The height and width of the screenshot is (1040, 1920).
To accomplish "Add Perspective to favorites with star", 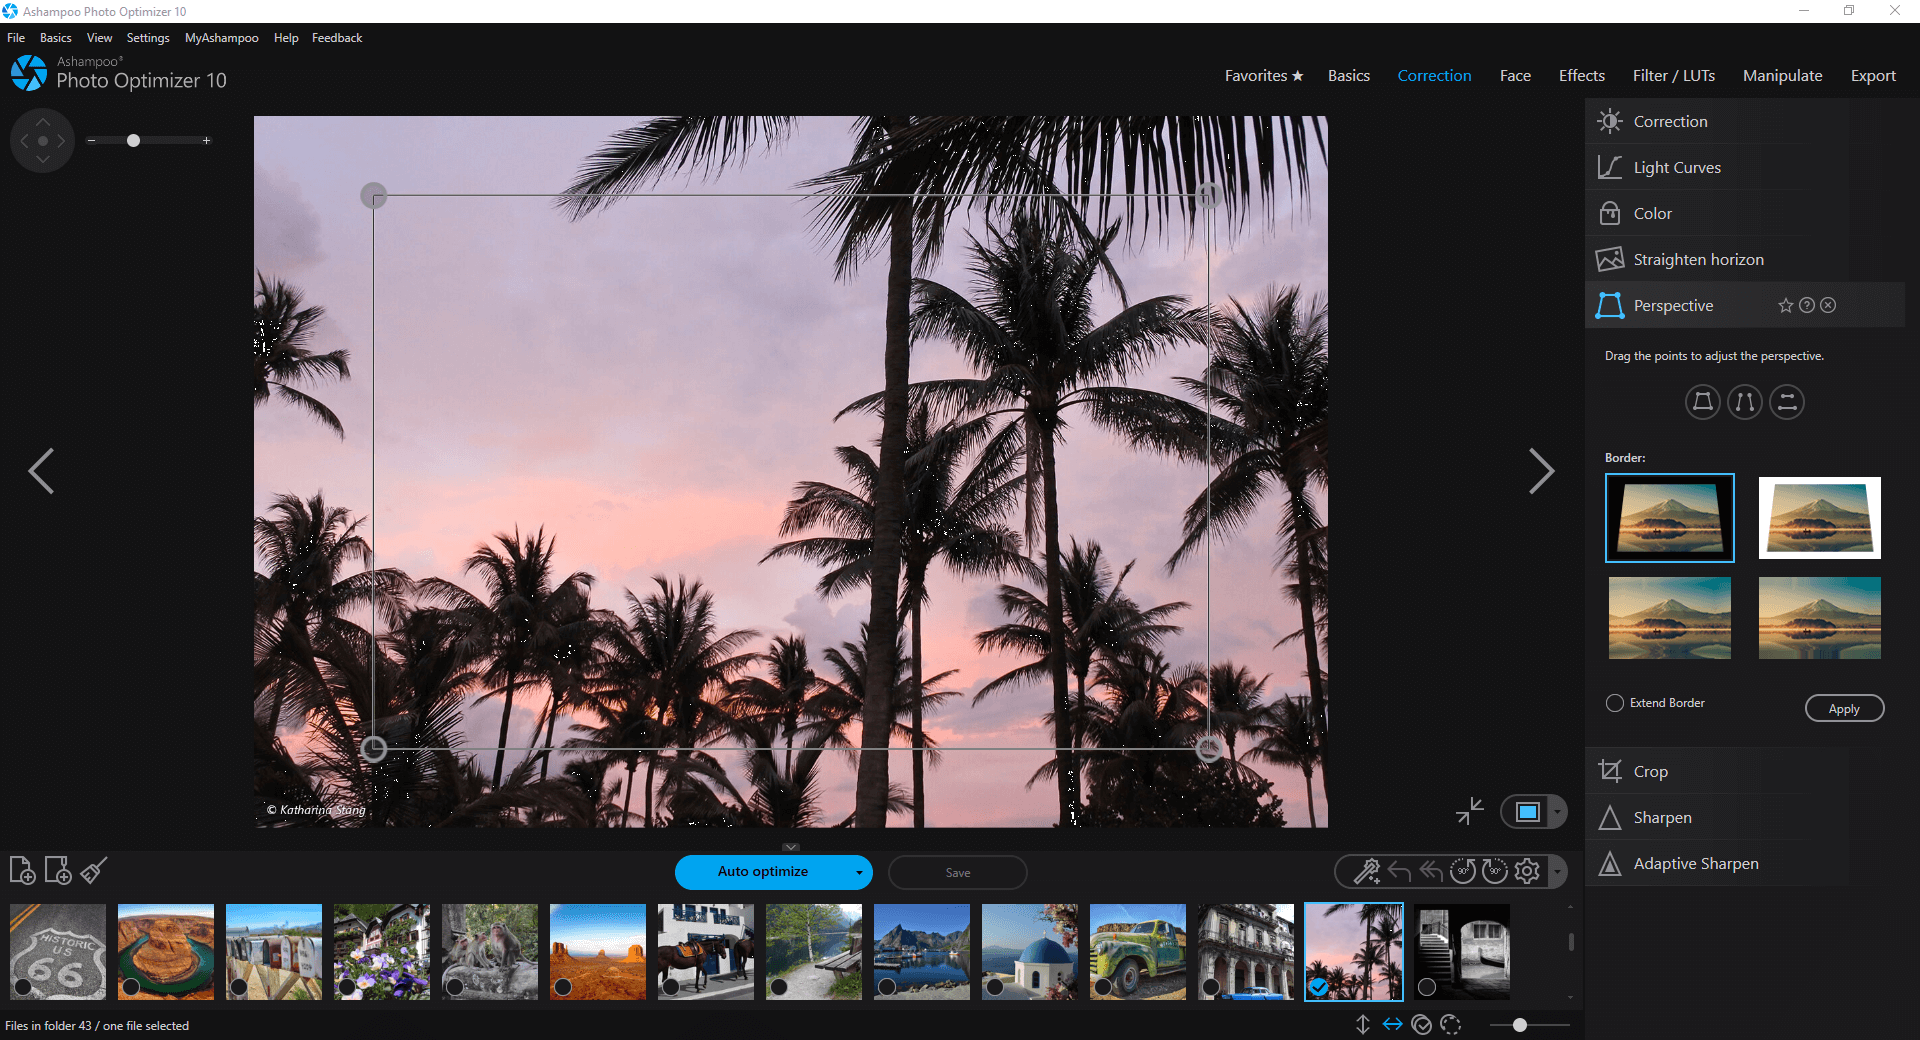I will [1785, 306].
